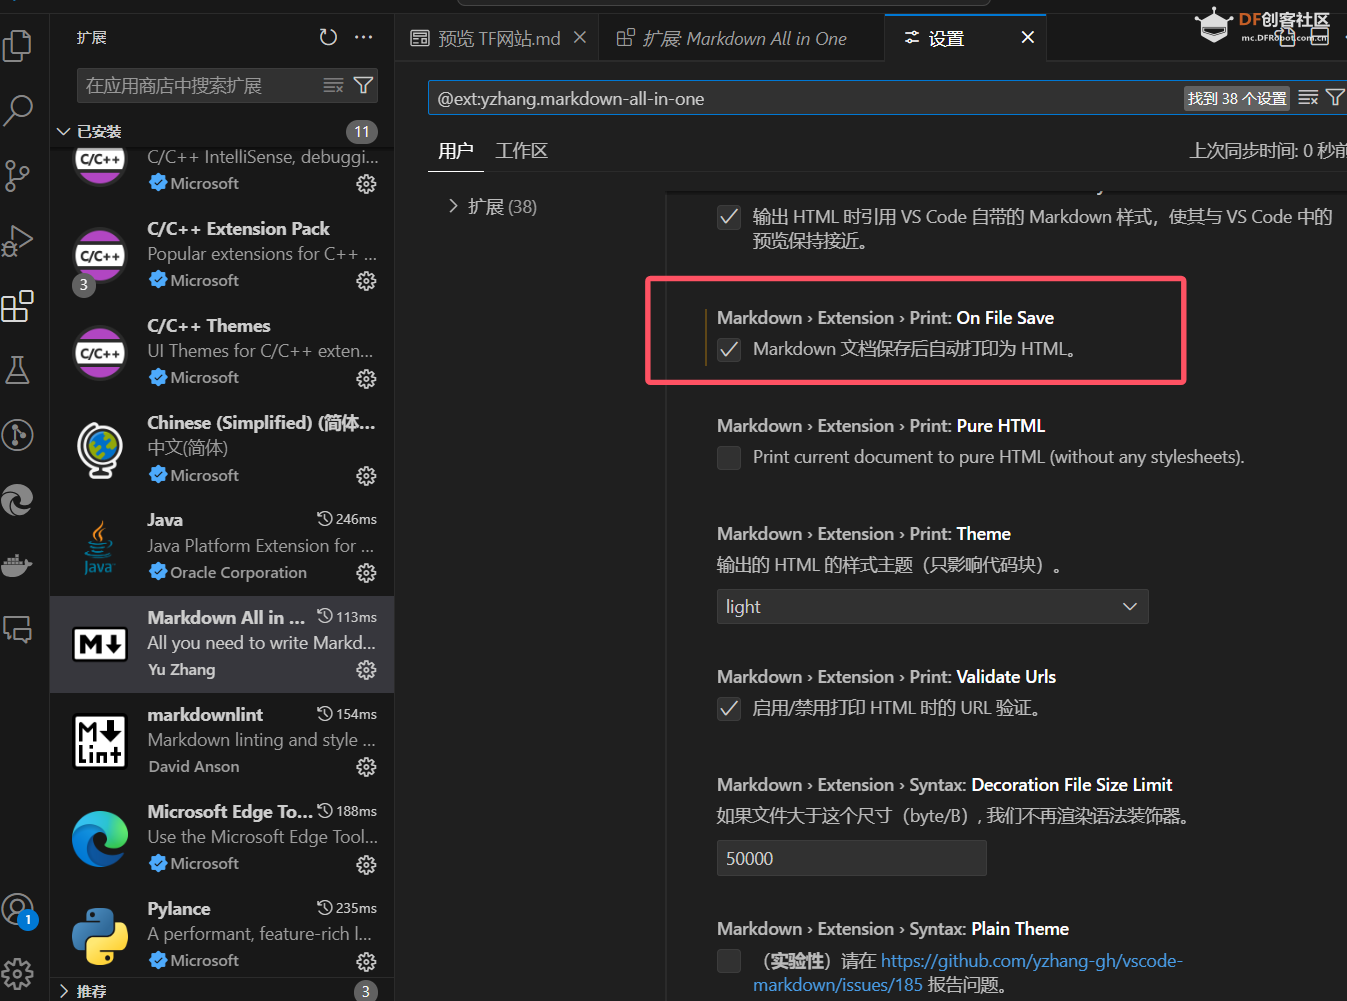The width and height of the screenshot is (1347, 1001).
Task: Select the Markdown All in One extension
Action: 222,644
